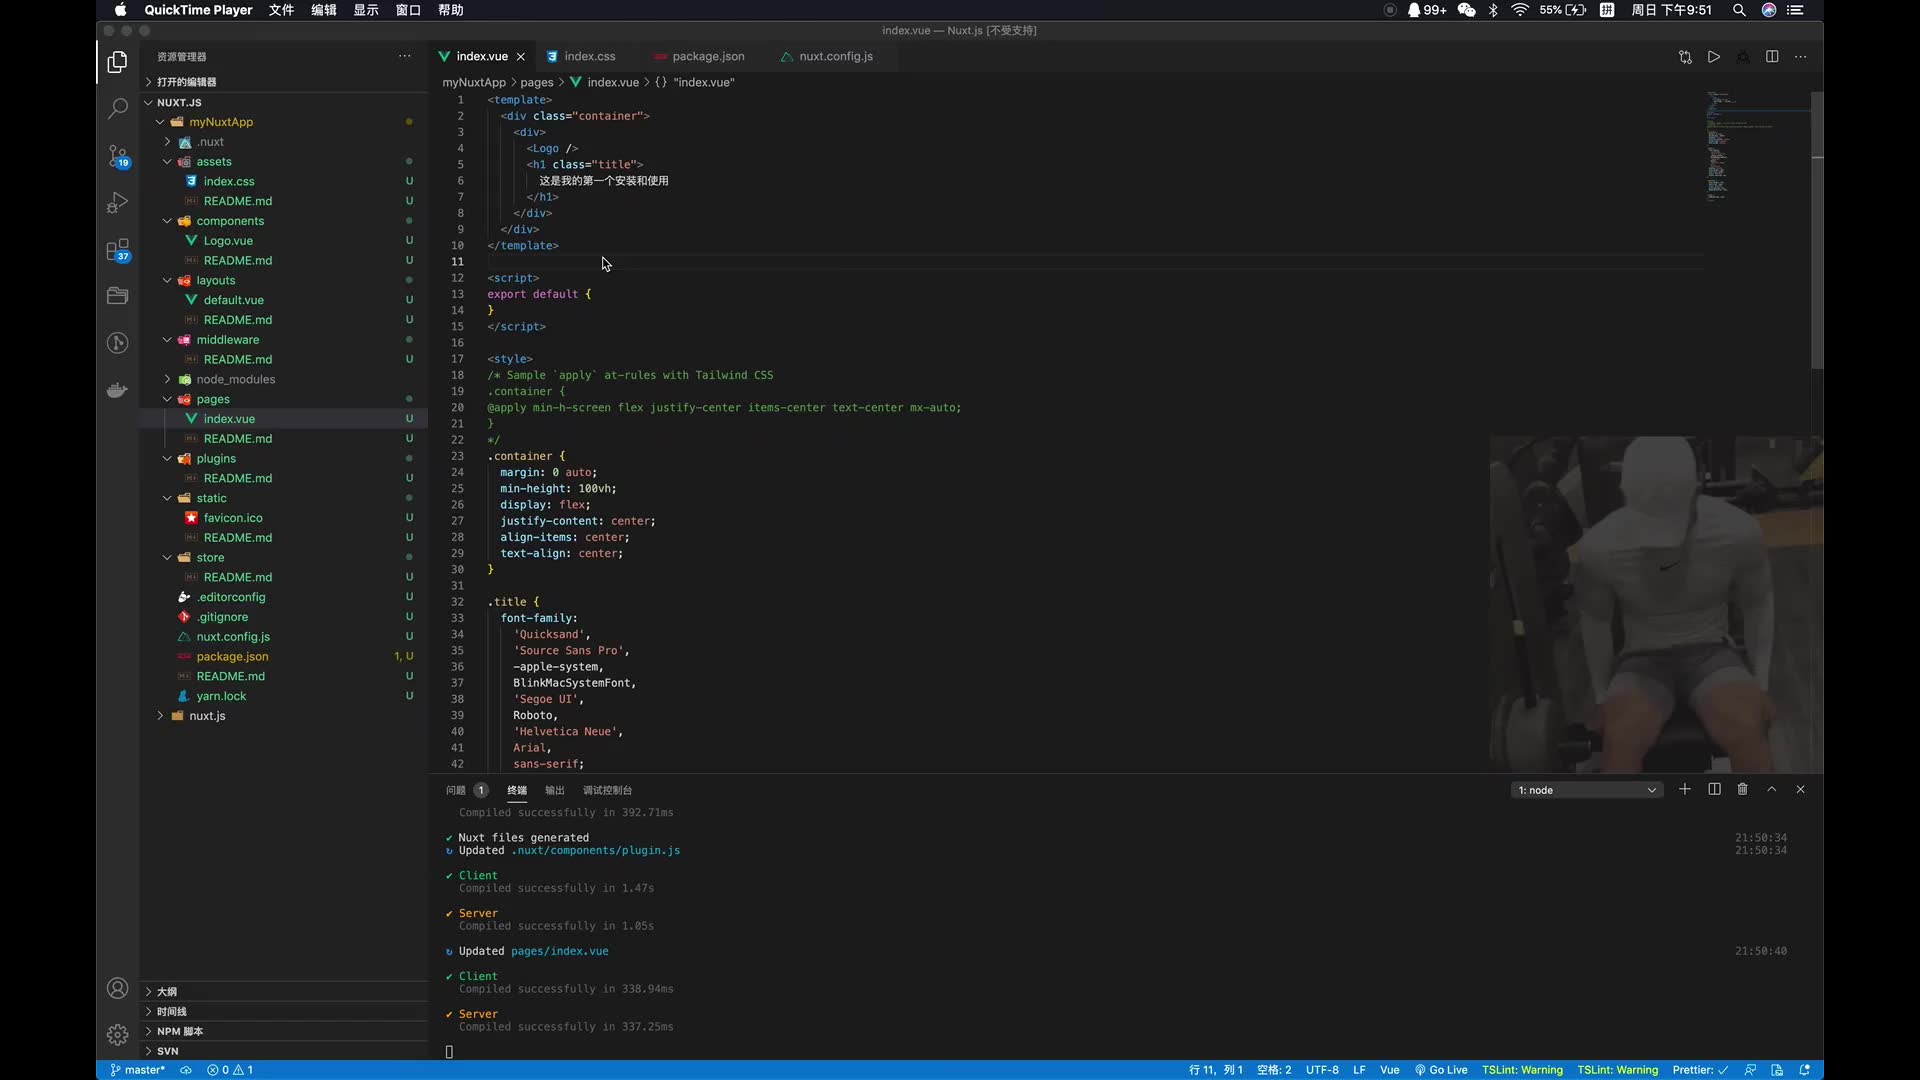Kill the terminal with trash icon

(x=1743, y=789)
